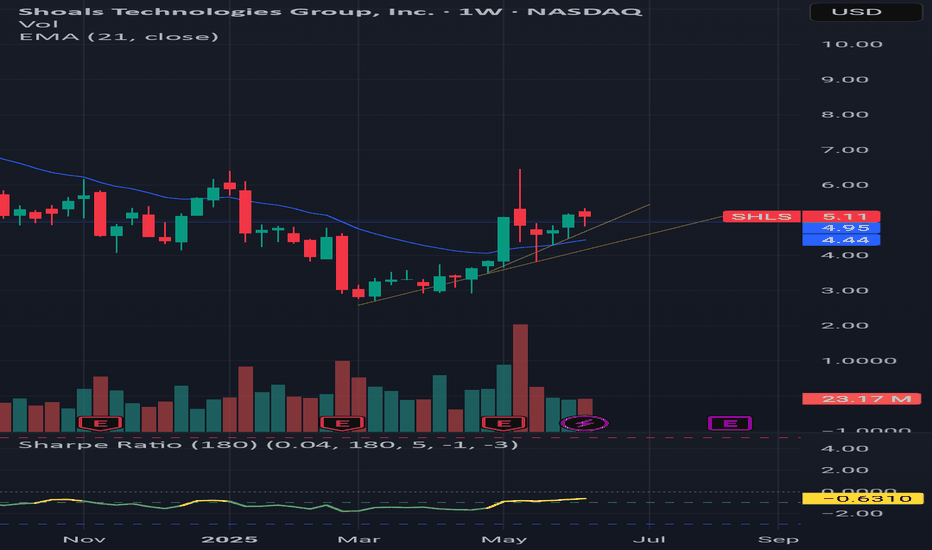Click the May label on time axis

pos(504,539)
